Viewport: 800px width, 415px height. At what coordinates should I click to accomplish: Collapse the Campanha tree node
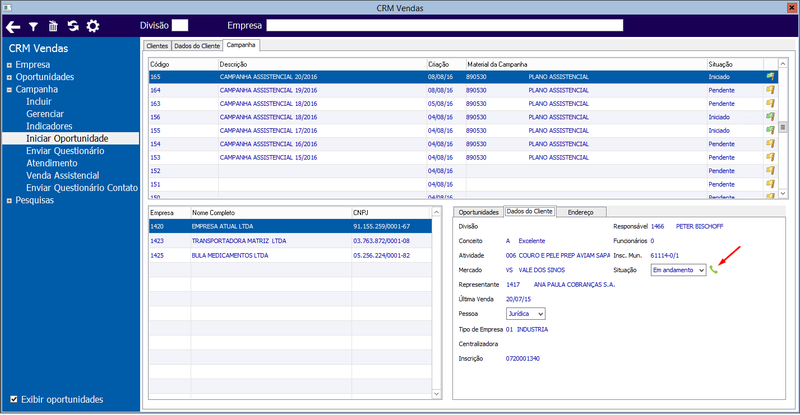click(9, 89)
